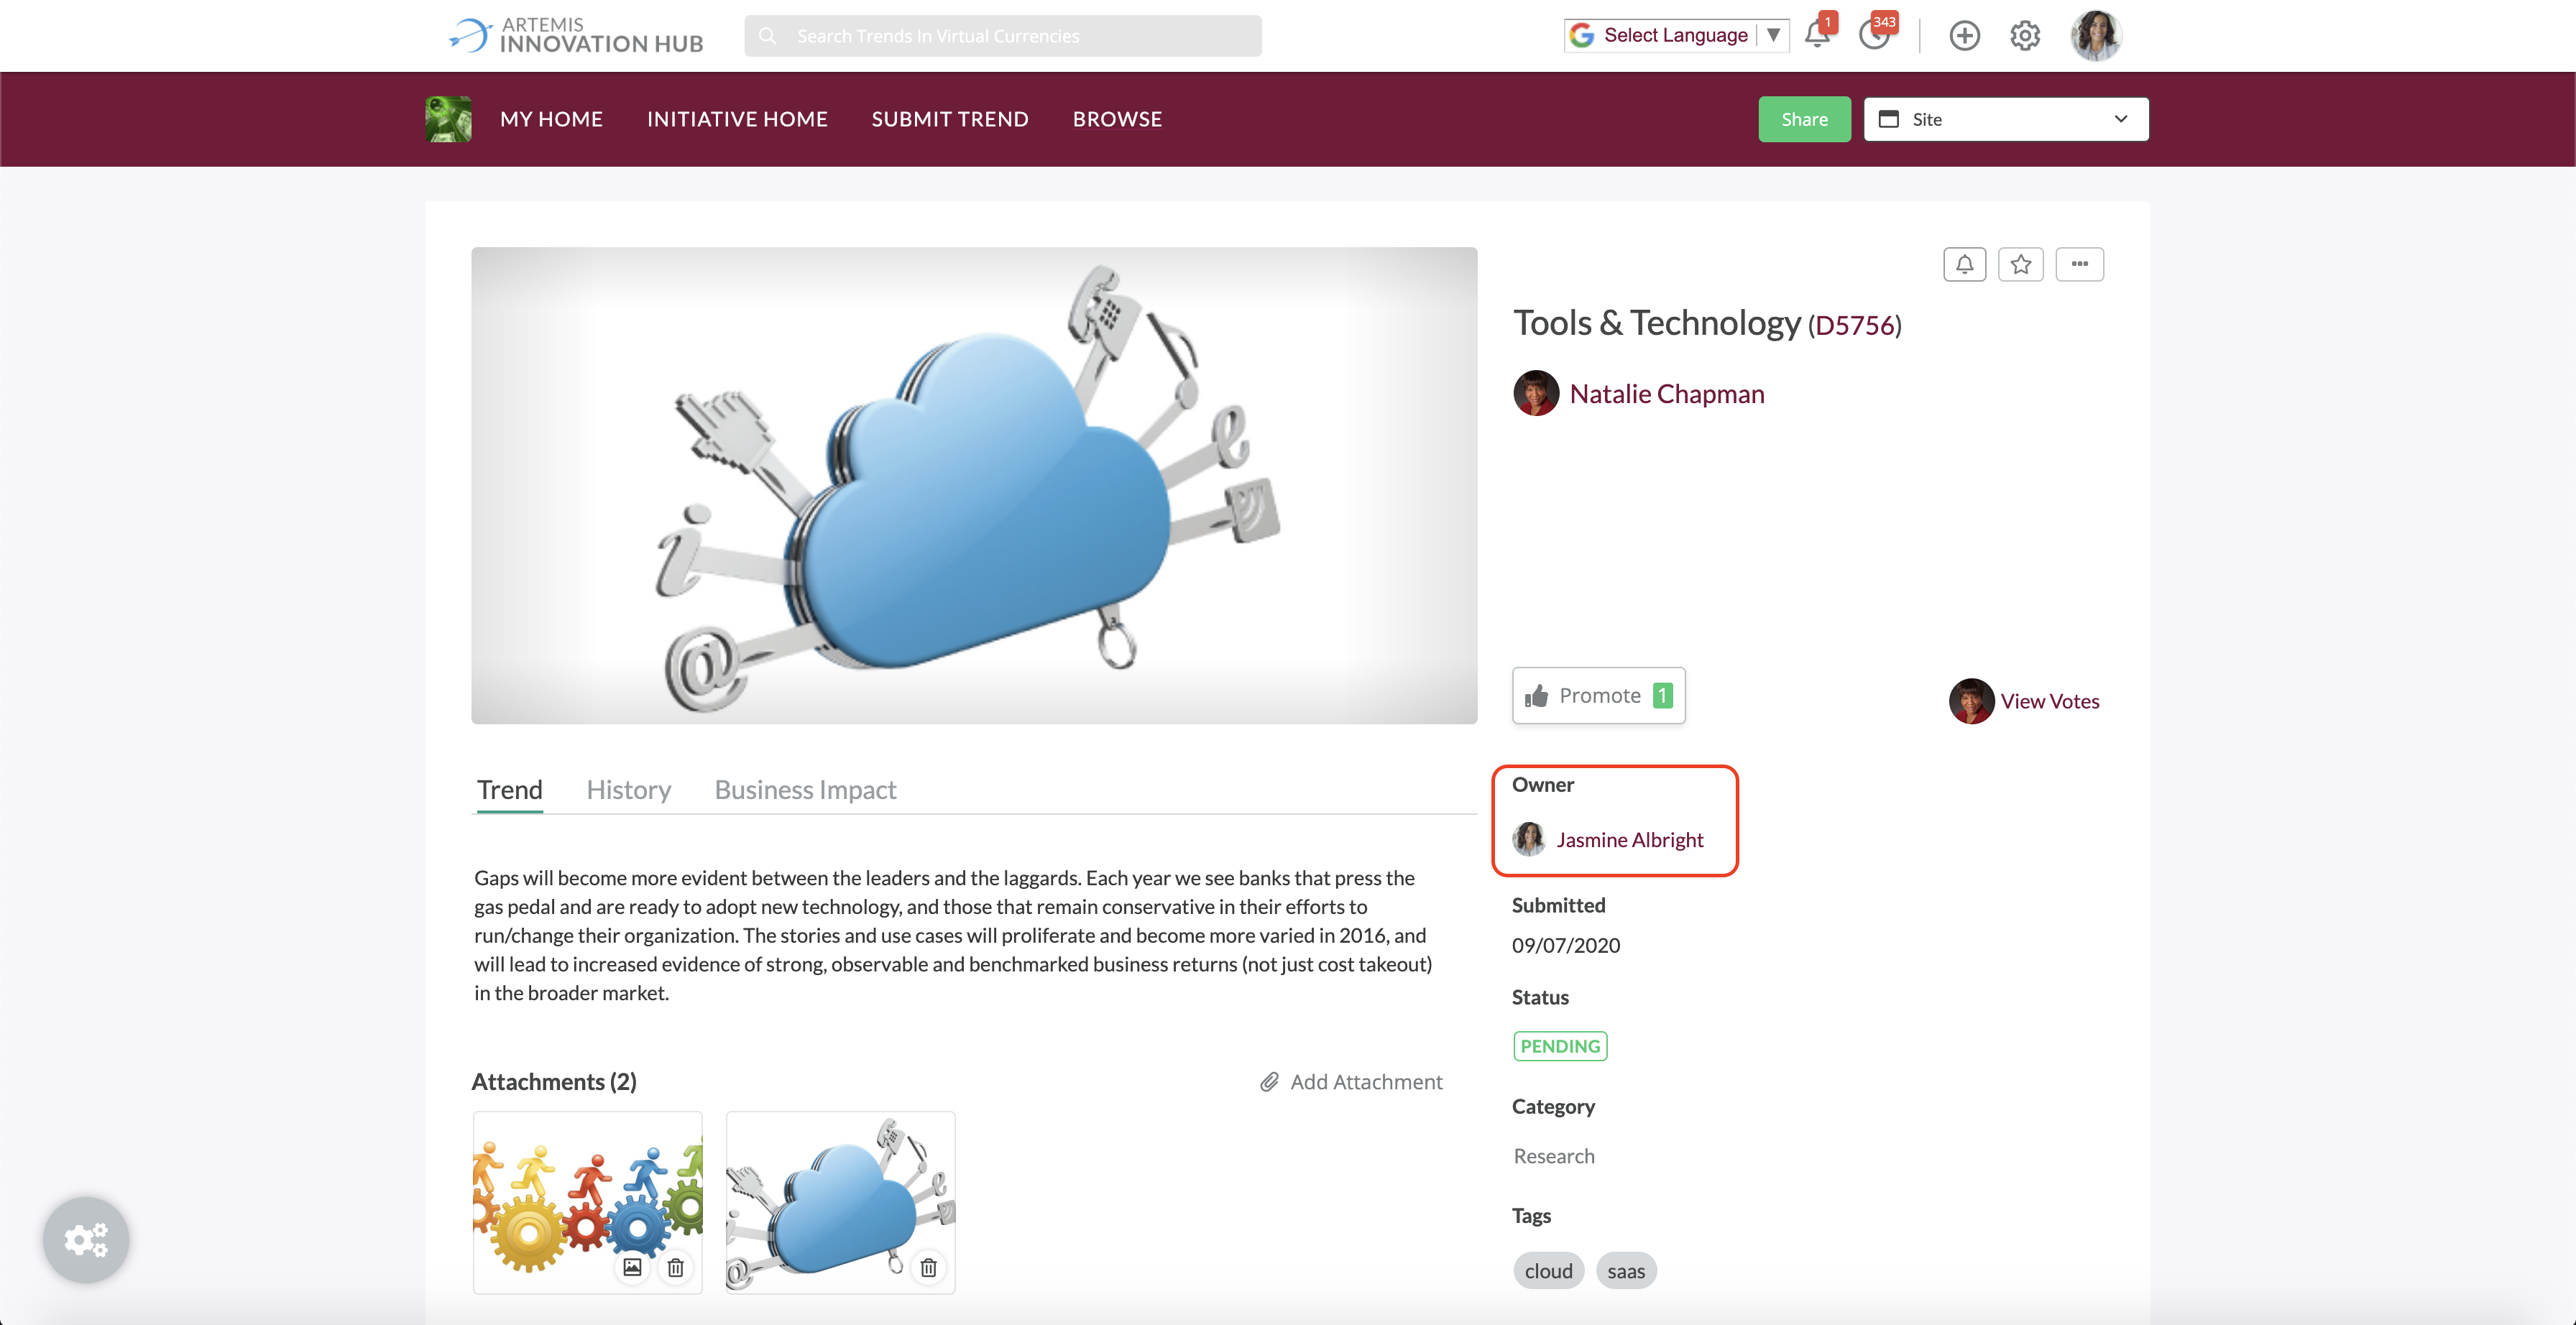Open the settings gear in the top bar
Viewport: 2576px width, 1325px height.
2025,36
